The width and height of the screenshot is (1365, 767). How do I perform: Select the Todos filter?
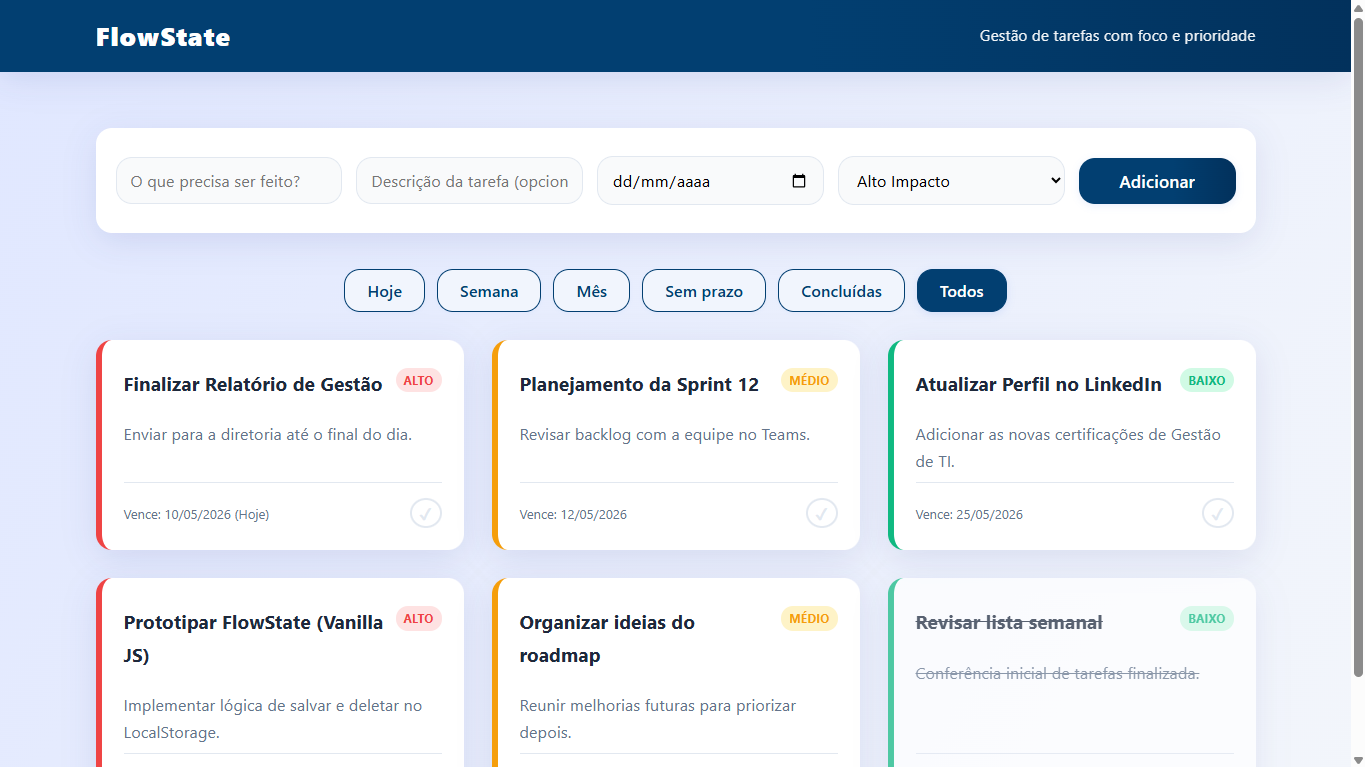click(x=962, y=291)
